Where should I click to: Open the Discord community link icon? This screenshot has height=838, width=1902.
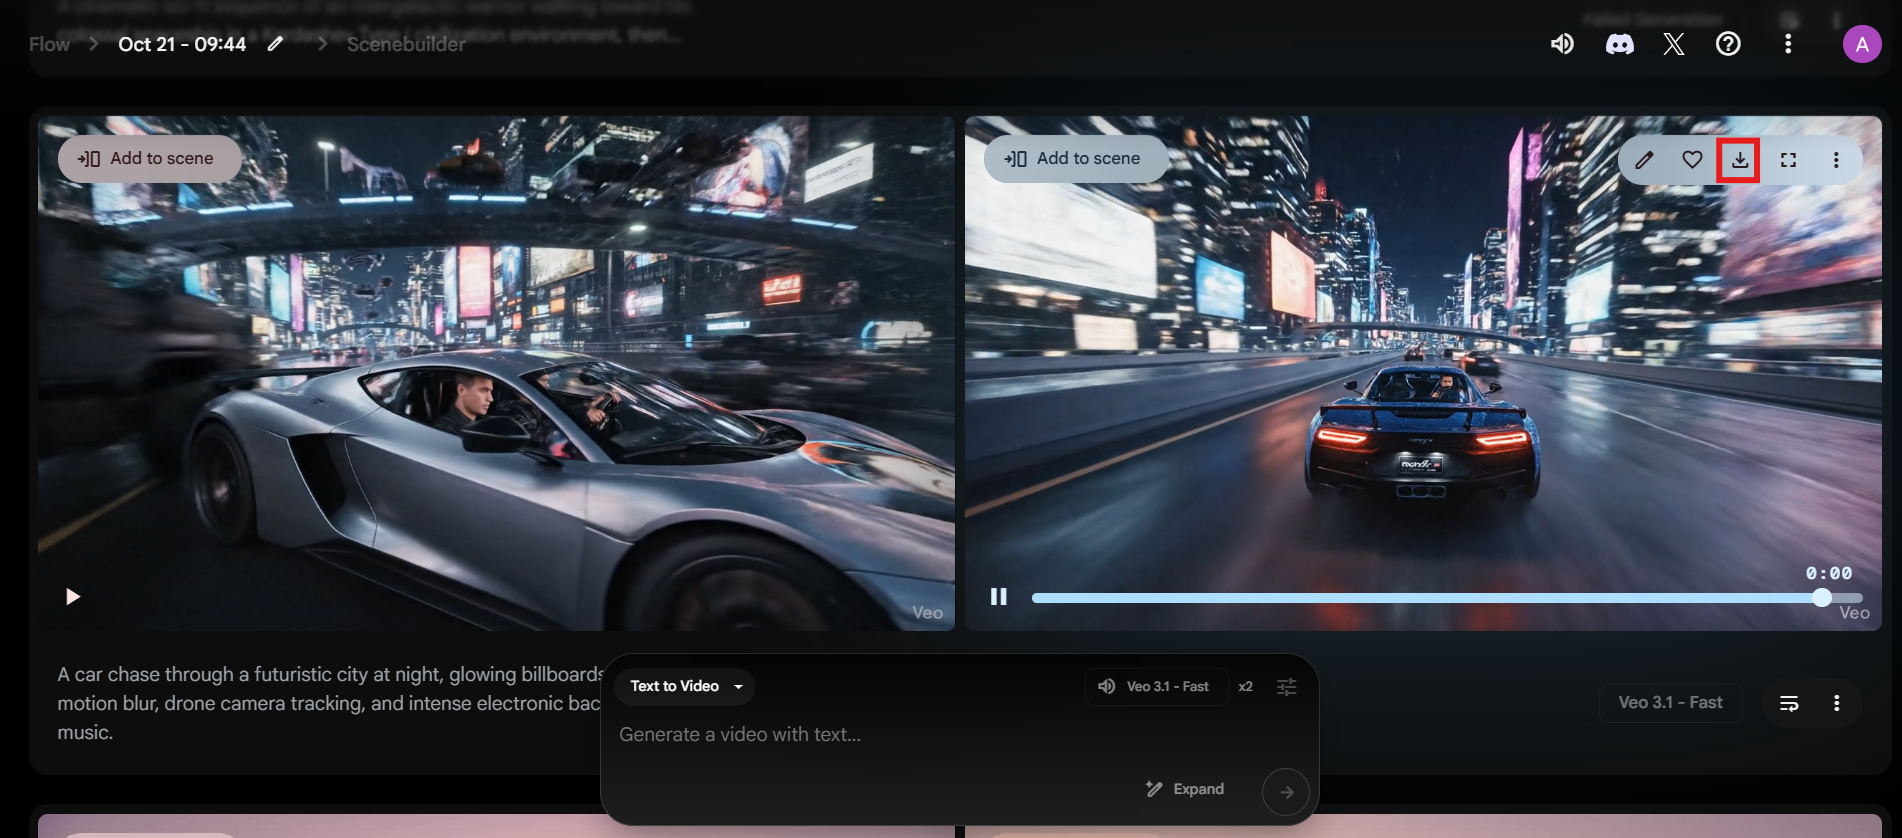[1619, 44]
